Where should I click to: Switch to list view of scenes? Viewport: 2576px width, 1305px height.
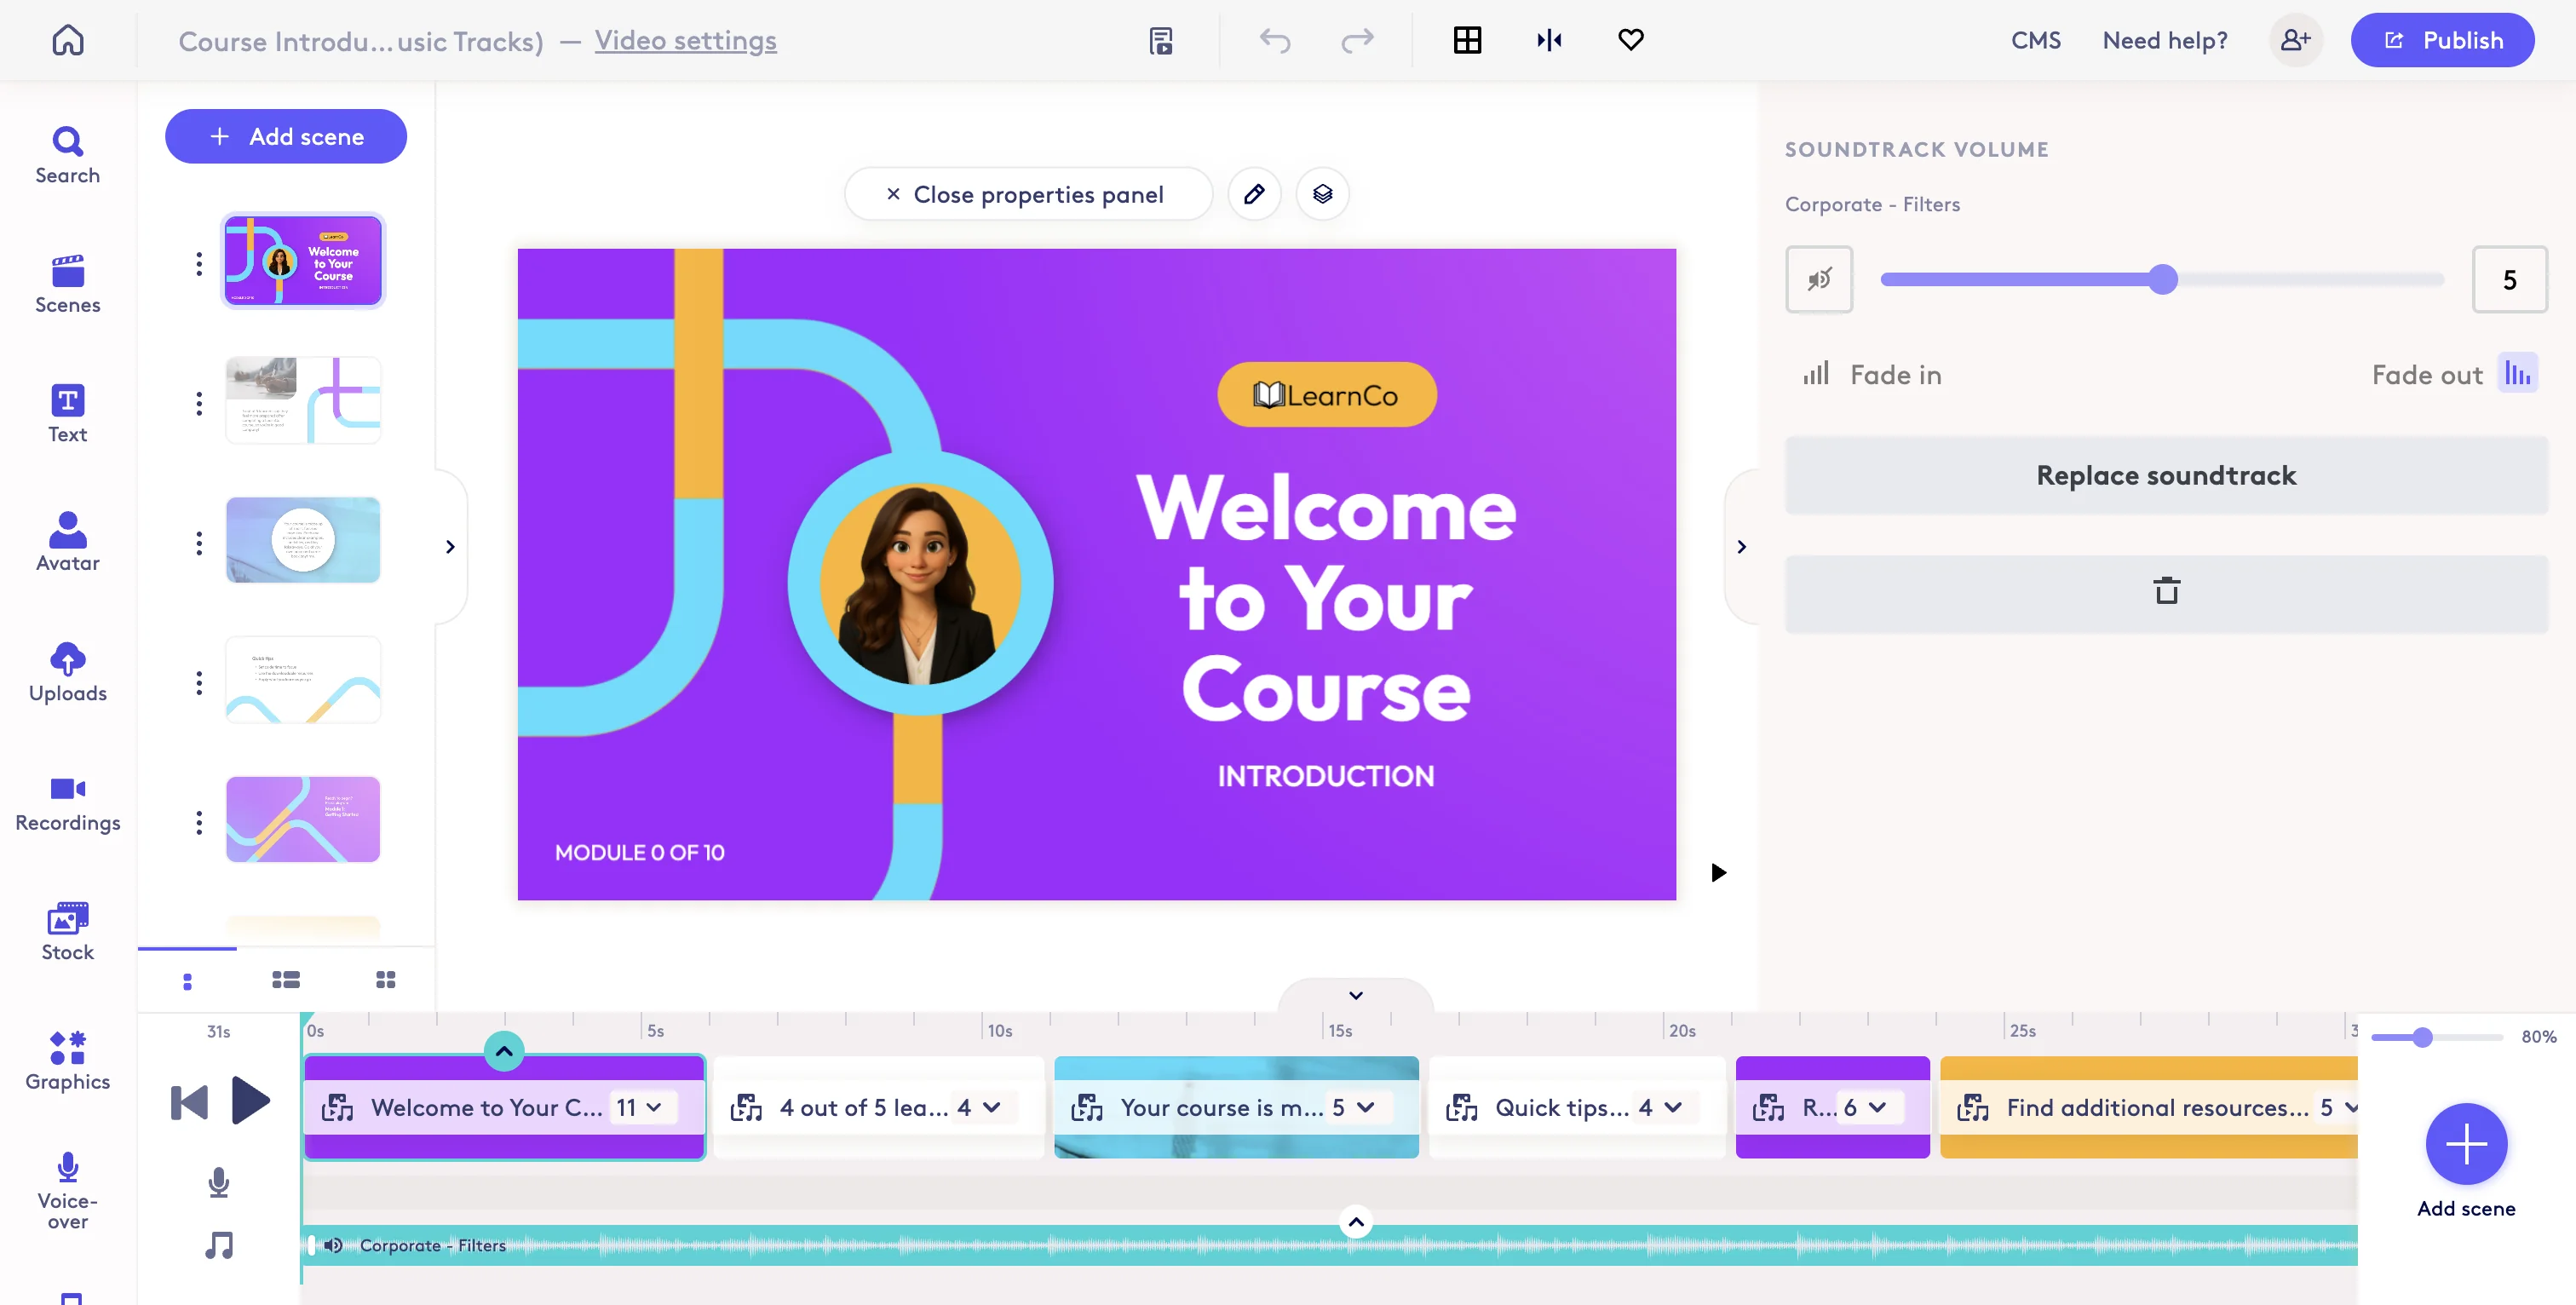286,980
